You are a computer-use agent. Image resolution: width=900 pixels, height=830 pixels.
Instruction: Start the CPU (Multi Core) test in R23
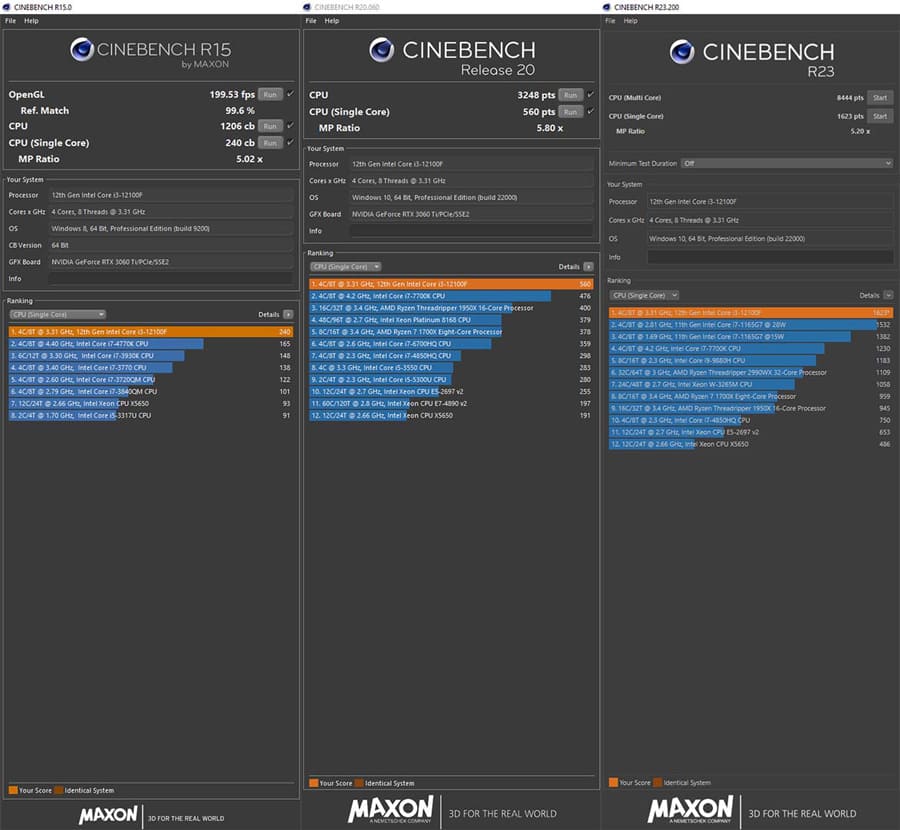click(x=880, y=98)
